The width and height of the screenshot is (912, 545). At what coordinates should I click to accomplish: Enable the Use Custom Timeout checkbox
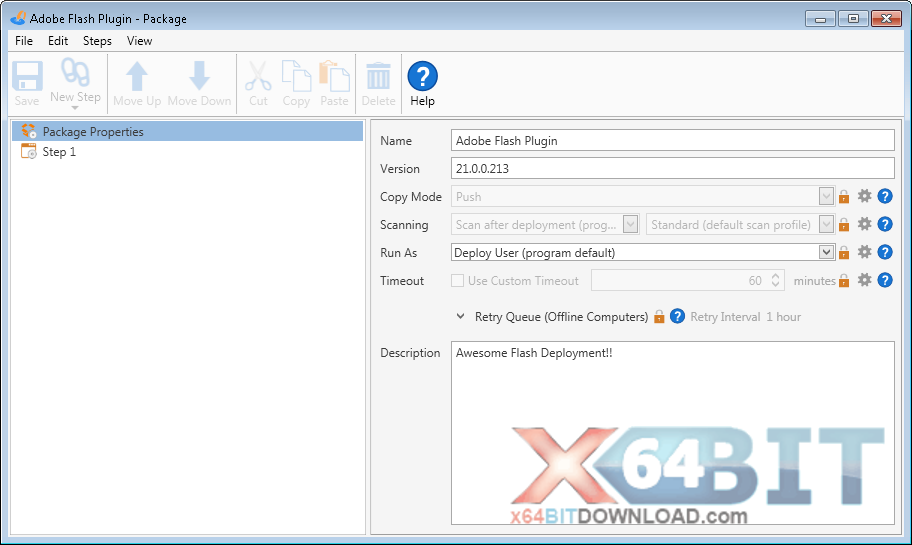tap(458, 280)
